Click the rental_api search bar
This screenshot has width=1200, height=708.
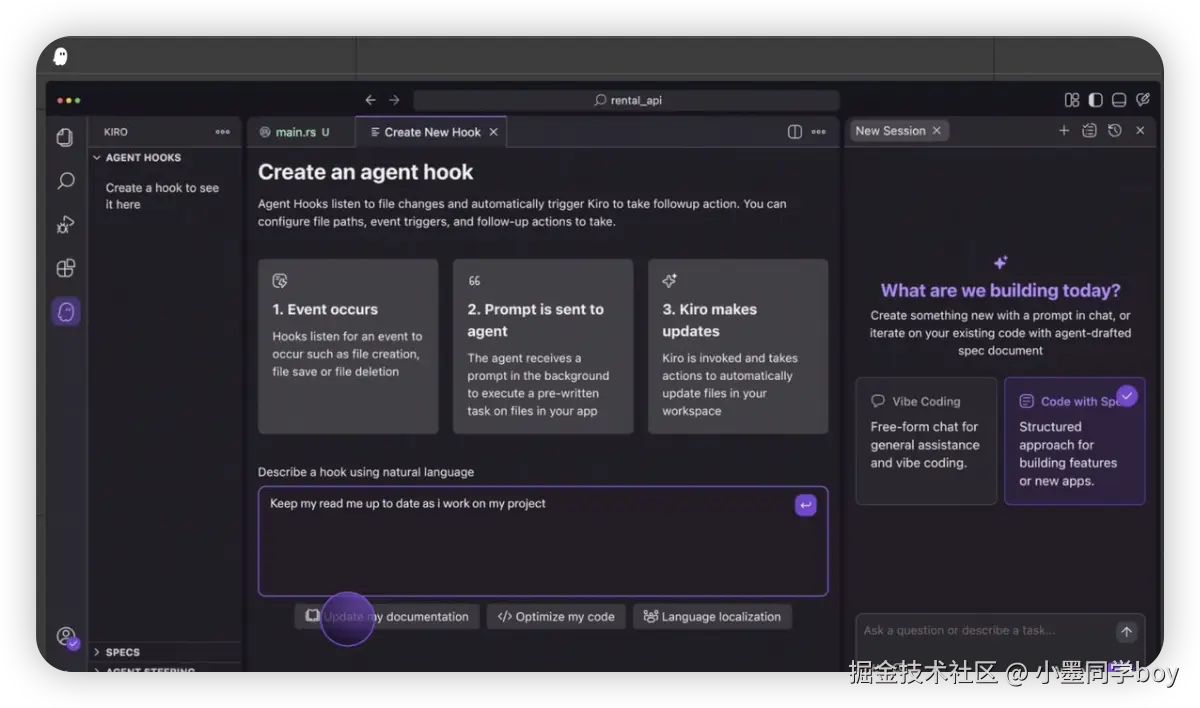(626, 100)
